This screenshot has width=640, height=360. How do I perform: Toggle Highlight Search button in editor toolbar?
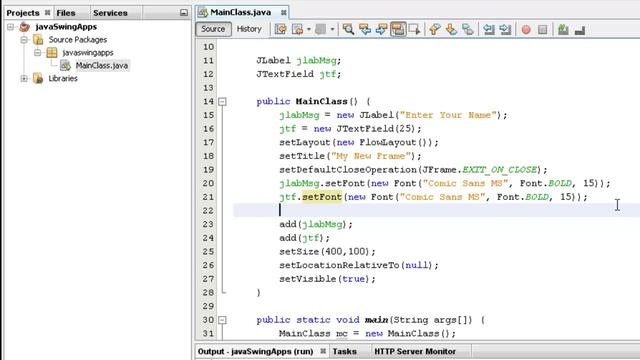[398, 29]
